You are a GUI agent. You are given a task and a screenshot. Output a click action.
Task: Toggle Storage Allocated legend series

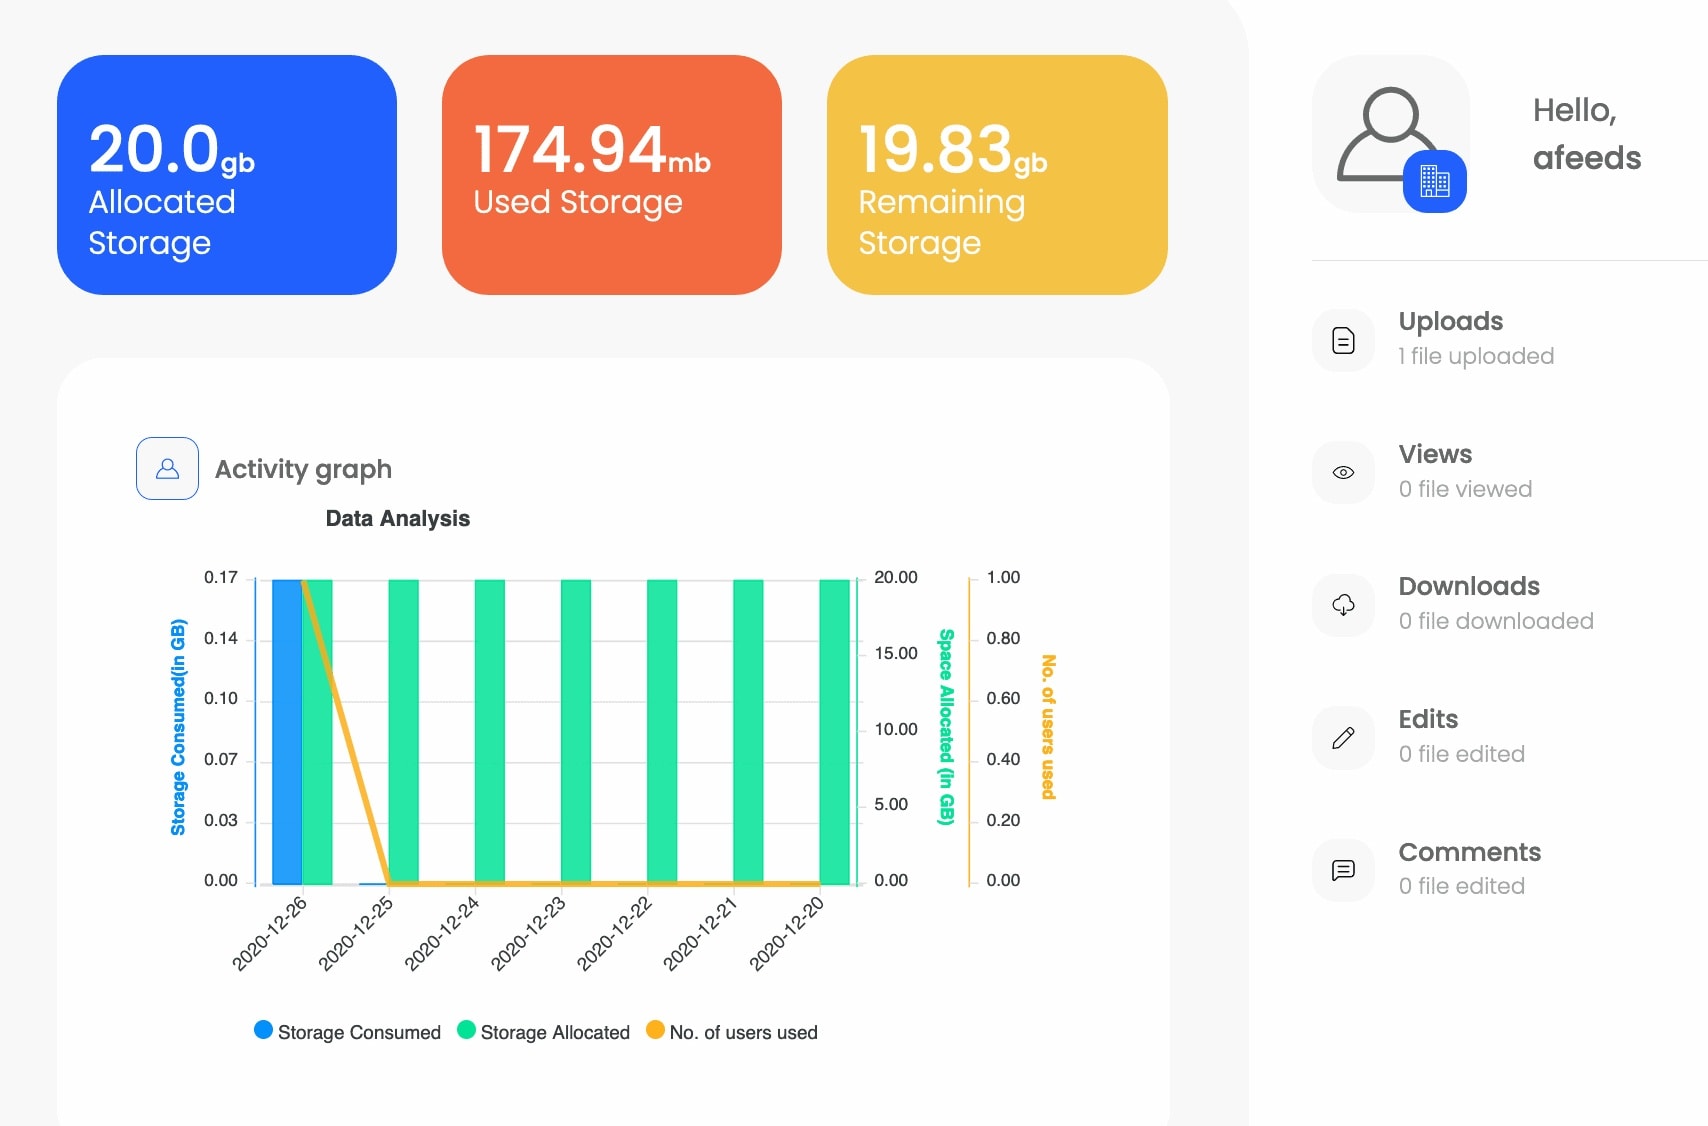(x=543, y=1031)
